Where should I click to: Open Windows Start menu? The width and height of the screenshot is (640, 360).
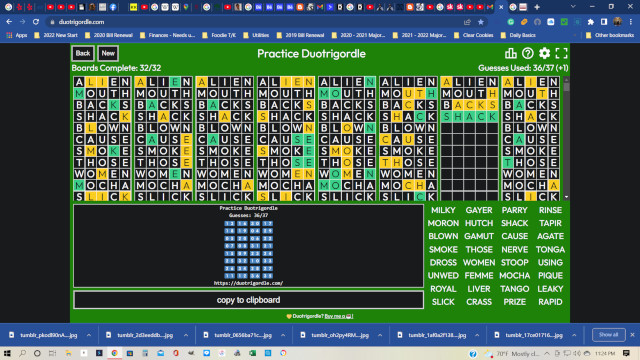click(x=7, y=353)
